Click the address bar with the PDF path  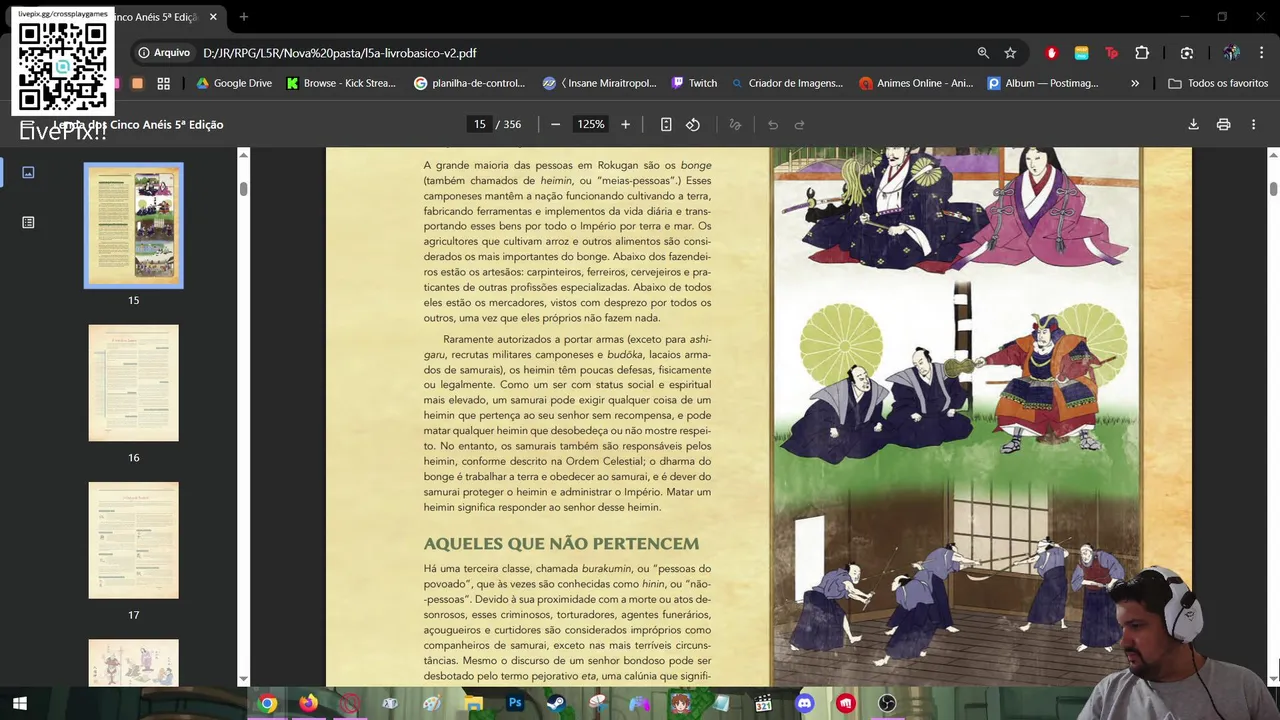(x=580, y=53)
